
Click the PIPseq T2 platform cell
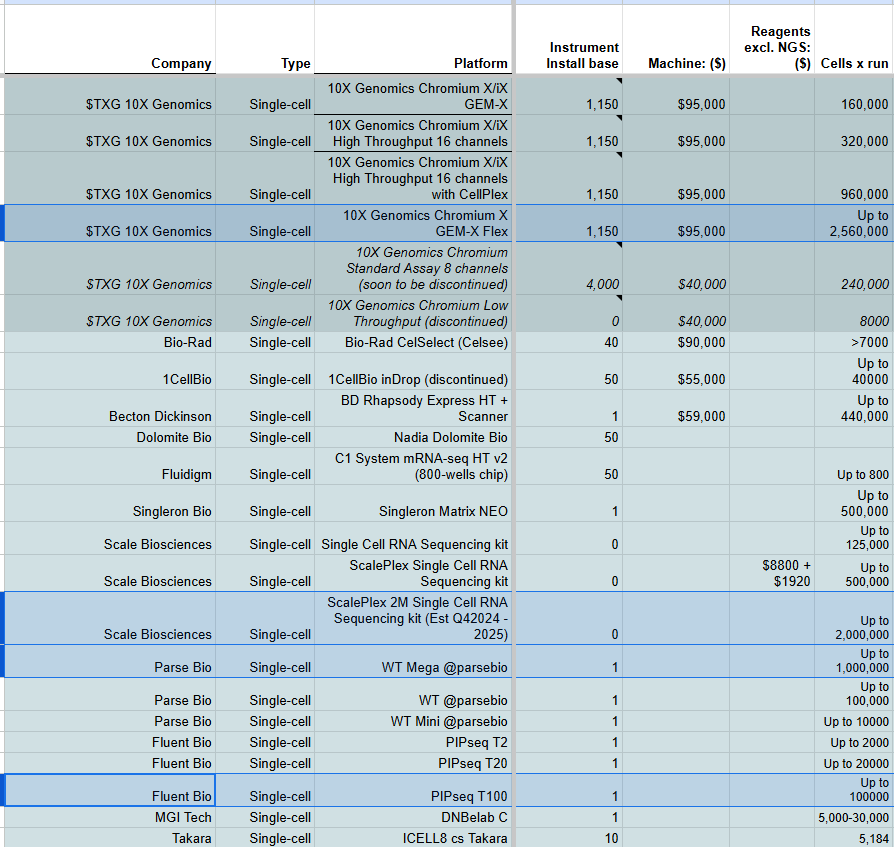(413, 743)
